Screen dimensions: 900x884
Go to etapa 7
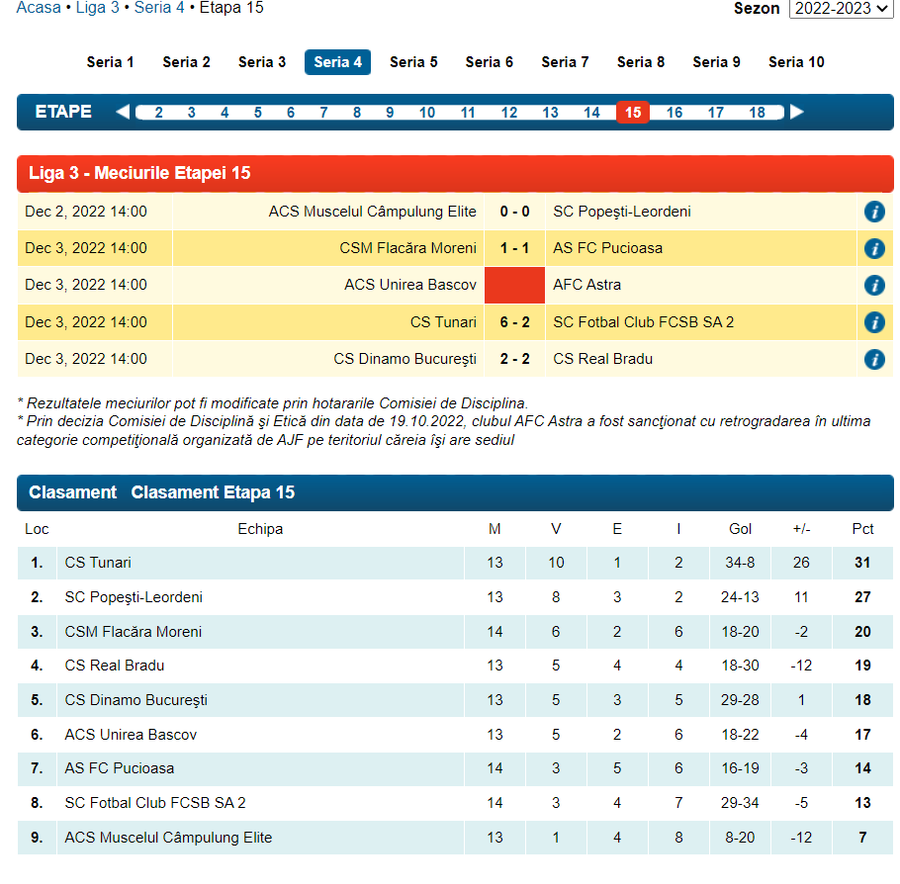[x=324, y=113]
